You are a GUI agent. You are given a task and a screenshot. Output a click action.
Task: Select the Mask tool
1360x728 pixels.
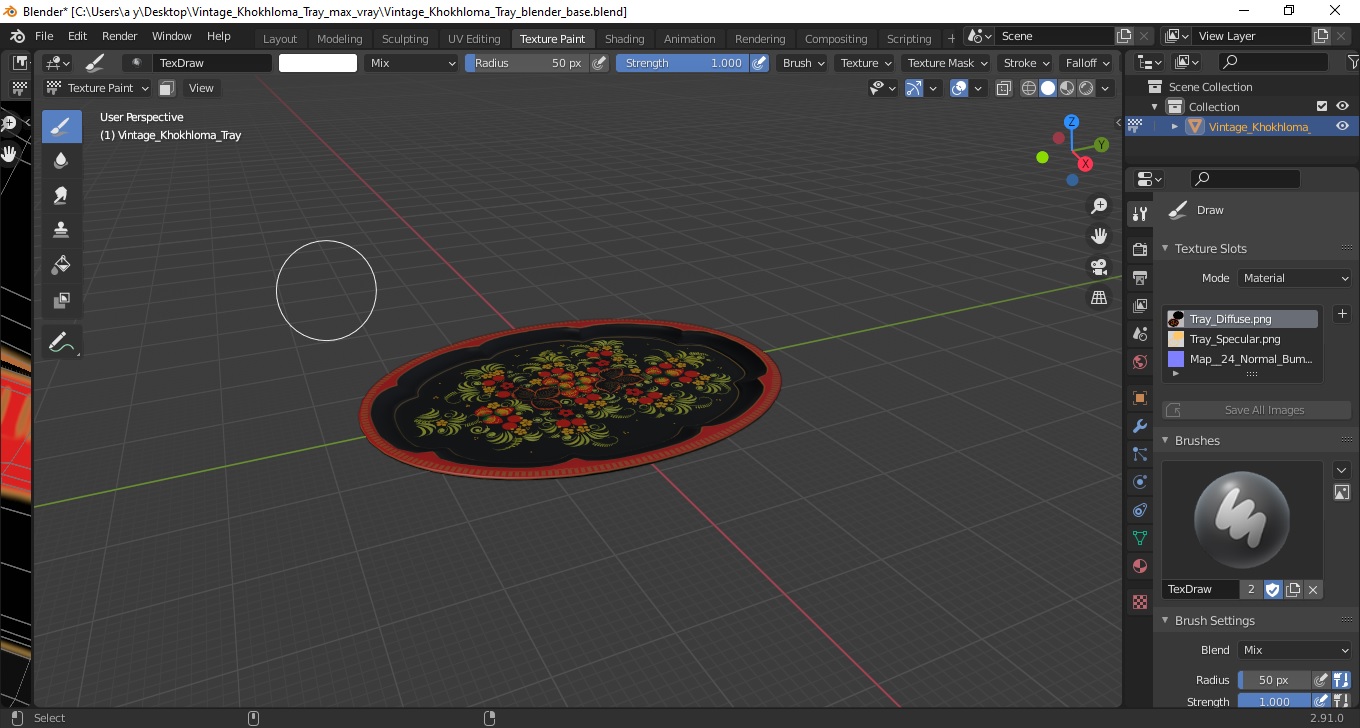[62, 300]
